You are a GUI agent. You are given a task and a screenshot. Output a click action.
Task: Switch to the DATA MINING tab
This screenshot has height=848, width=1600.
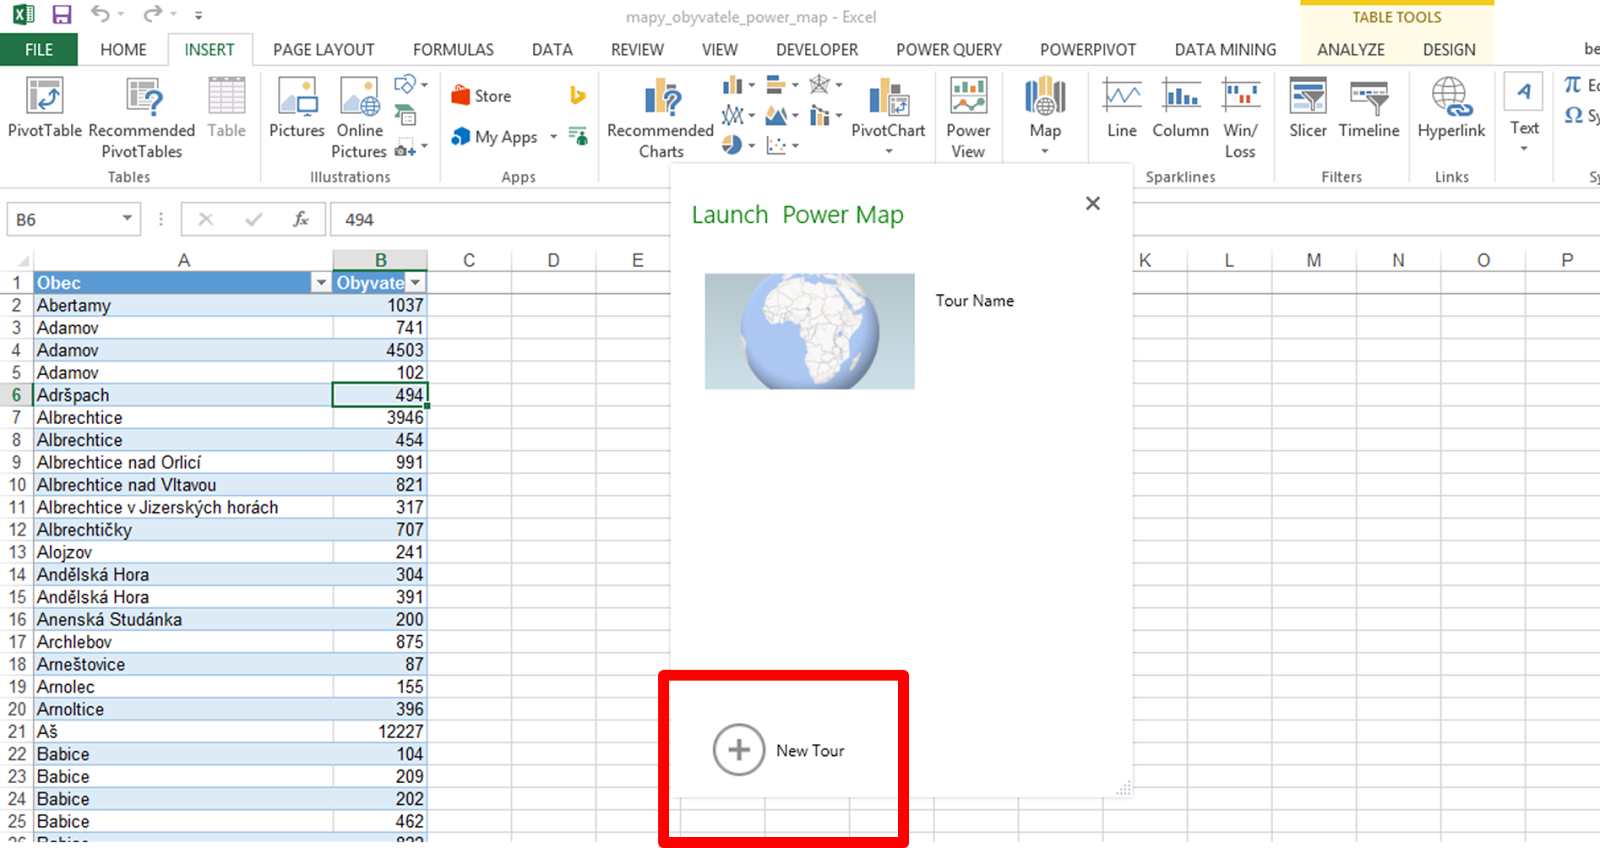click(x=1225, y=49)
